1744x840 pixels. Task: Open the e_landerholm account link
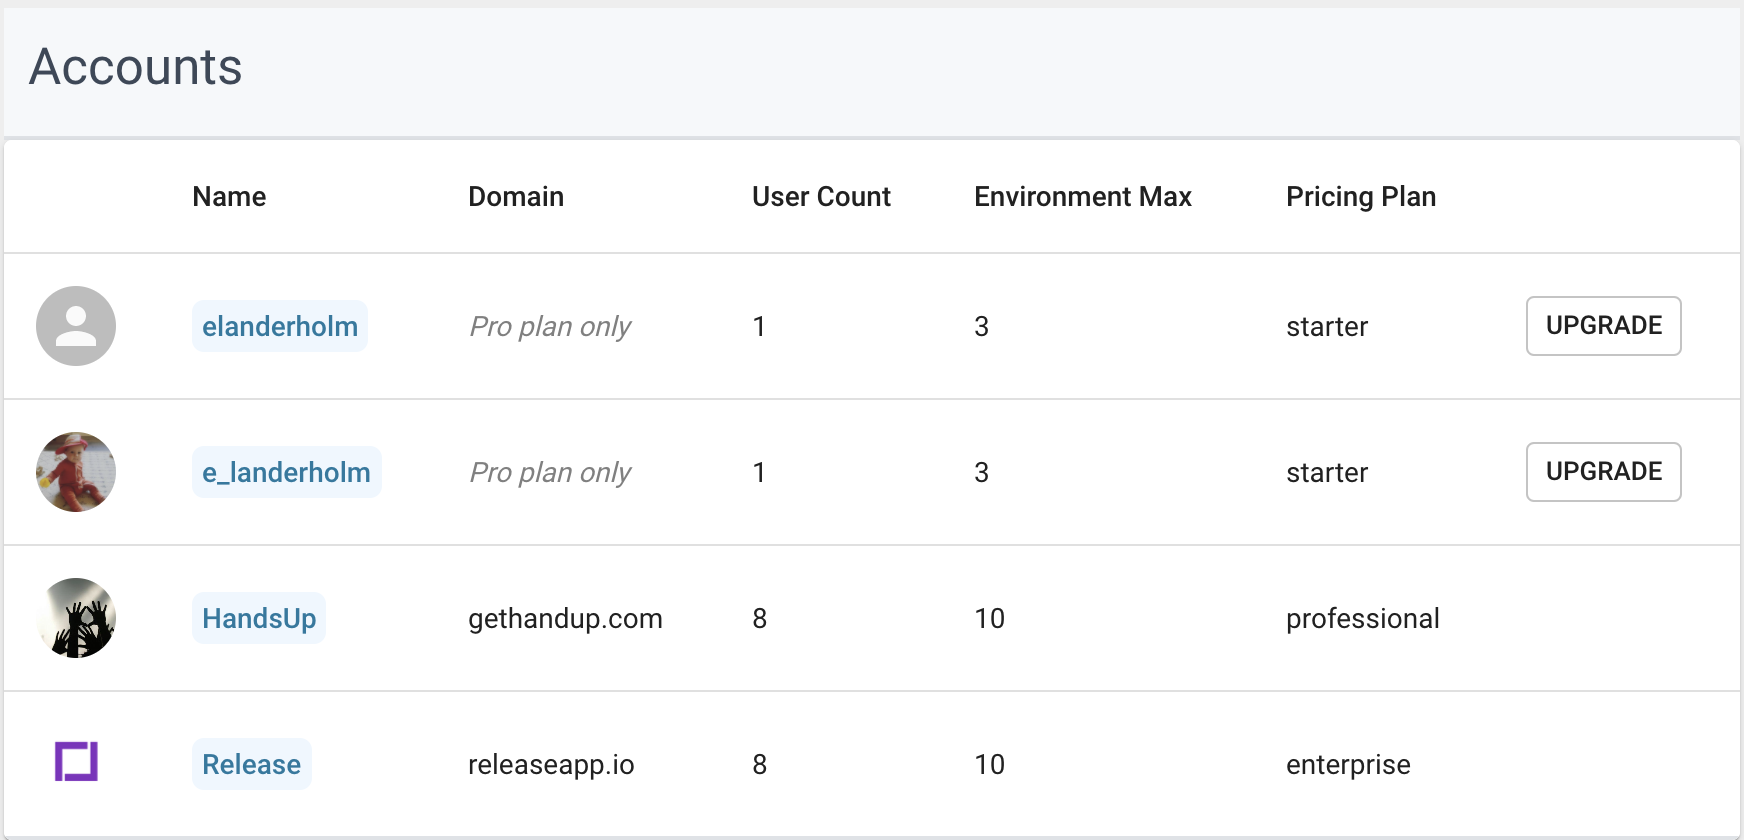point(286,472)
